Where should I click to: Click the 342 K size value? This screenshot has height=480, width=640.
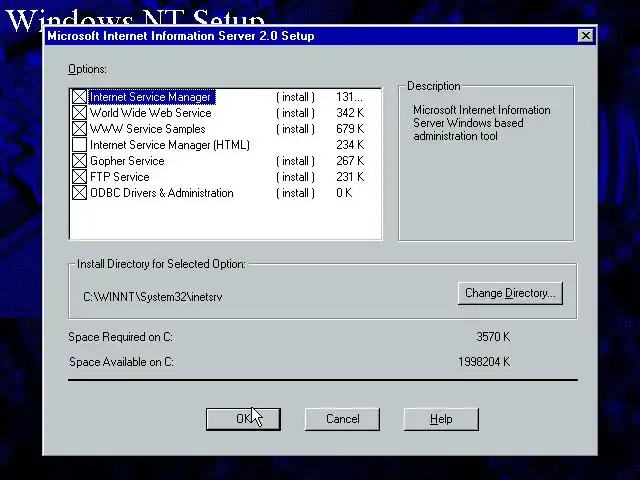350,113
